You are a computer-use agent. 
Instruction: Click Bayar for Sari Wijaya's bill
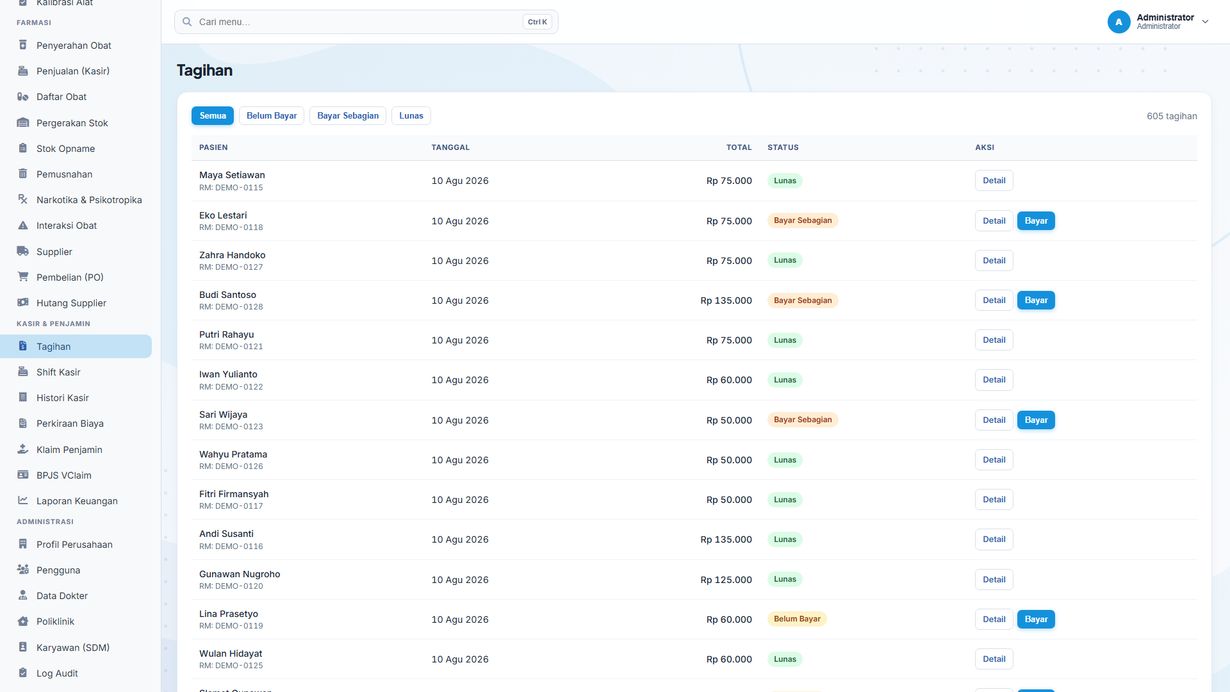pyautogui.click(x=1036, y=420)
